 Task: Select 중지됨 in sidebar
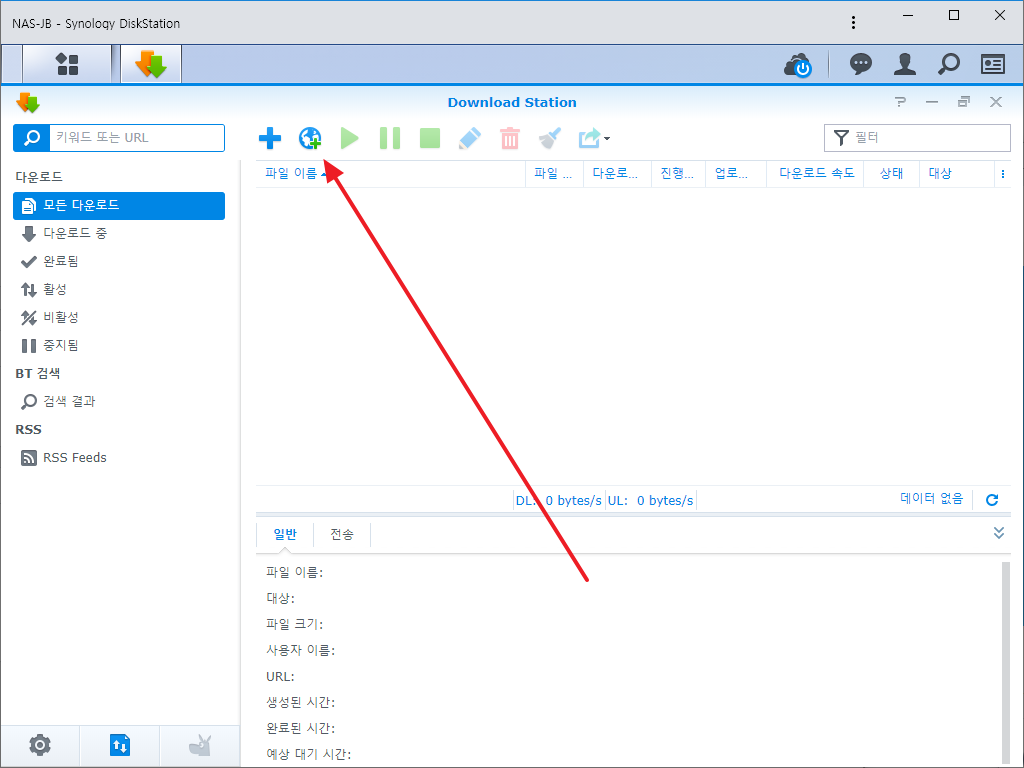point(119,345)
